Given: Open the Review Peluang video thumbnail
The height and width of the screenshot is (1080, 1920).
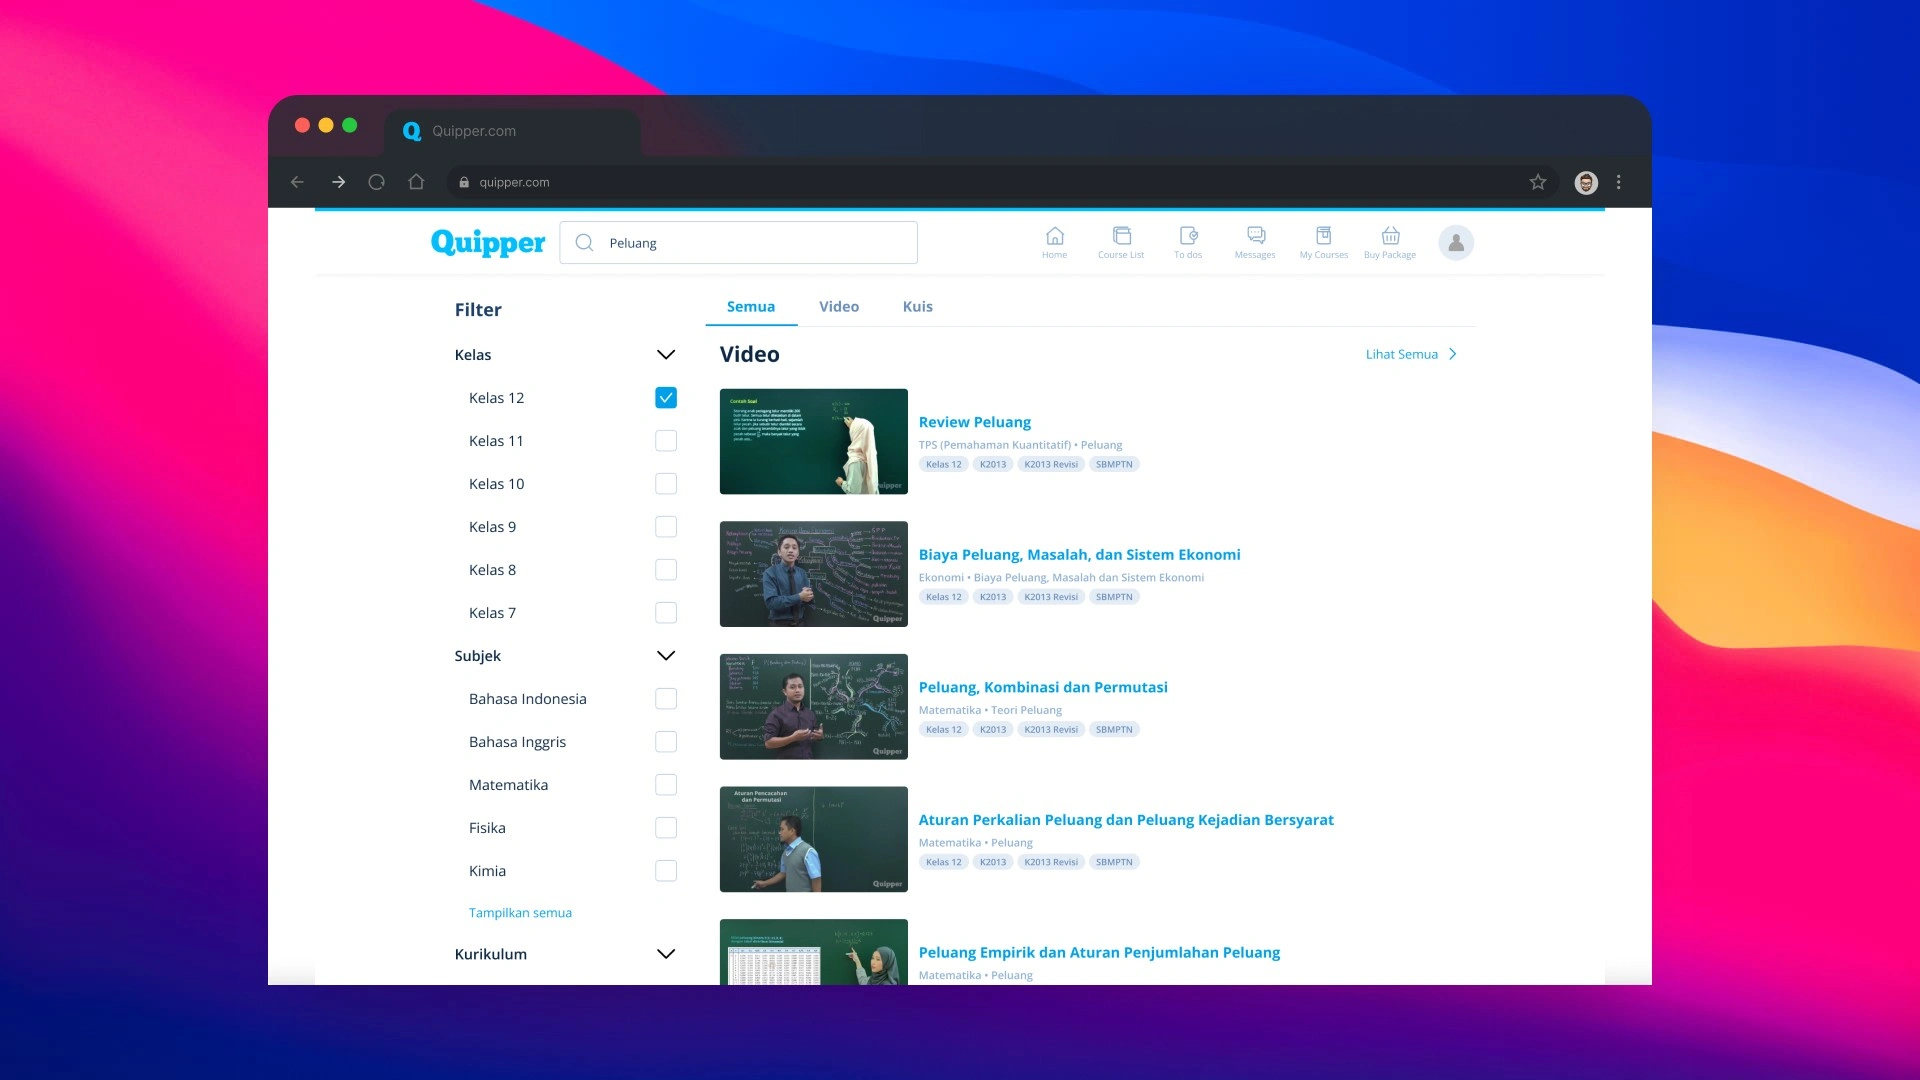Looking at the screenshot, I should pos(813,441).
